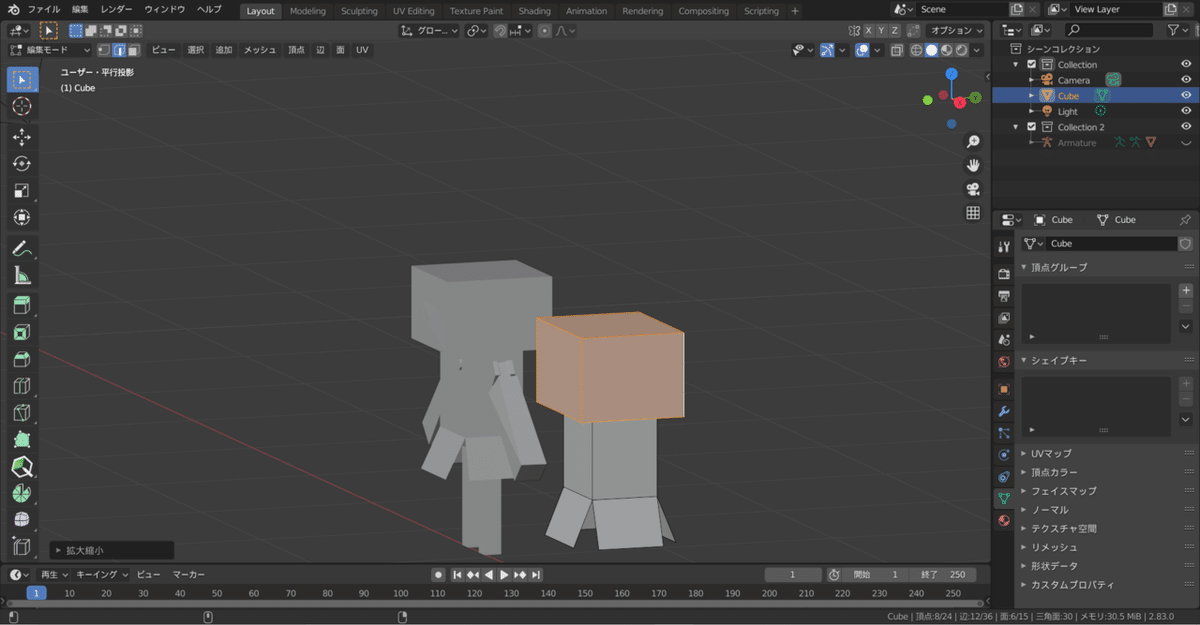Open the ファイル menu
Viewport: 1200px width, 625px height.
point(43,9)
